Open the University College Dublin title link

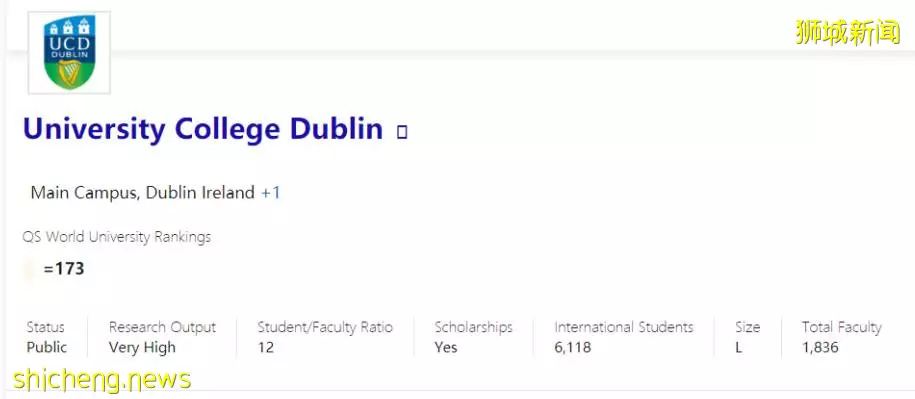click(x=203, y=129)
